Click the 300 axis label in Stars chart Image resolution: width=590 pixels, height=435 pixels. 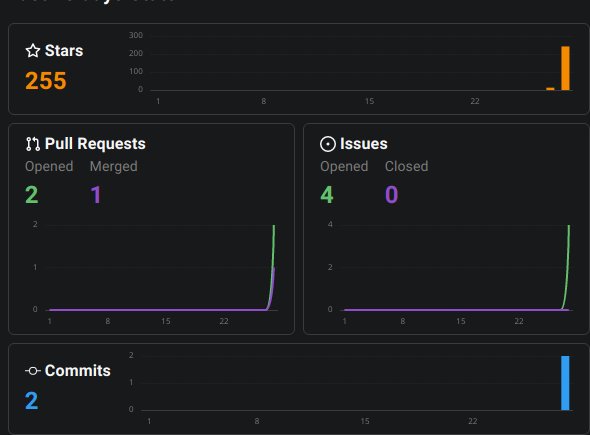[x=136, y=35]
